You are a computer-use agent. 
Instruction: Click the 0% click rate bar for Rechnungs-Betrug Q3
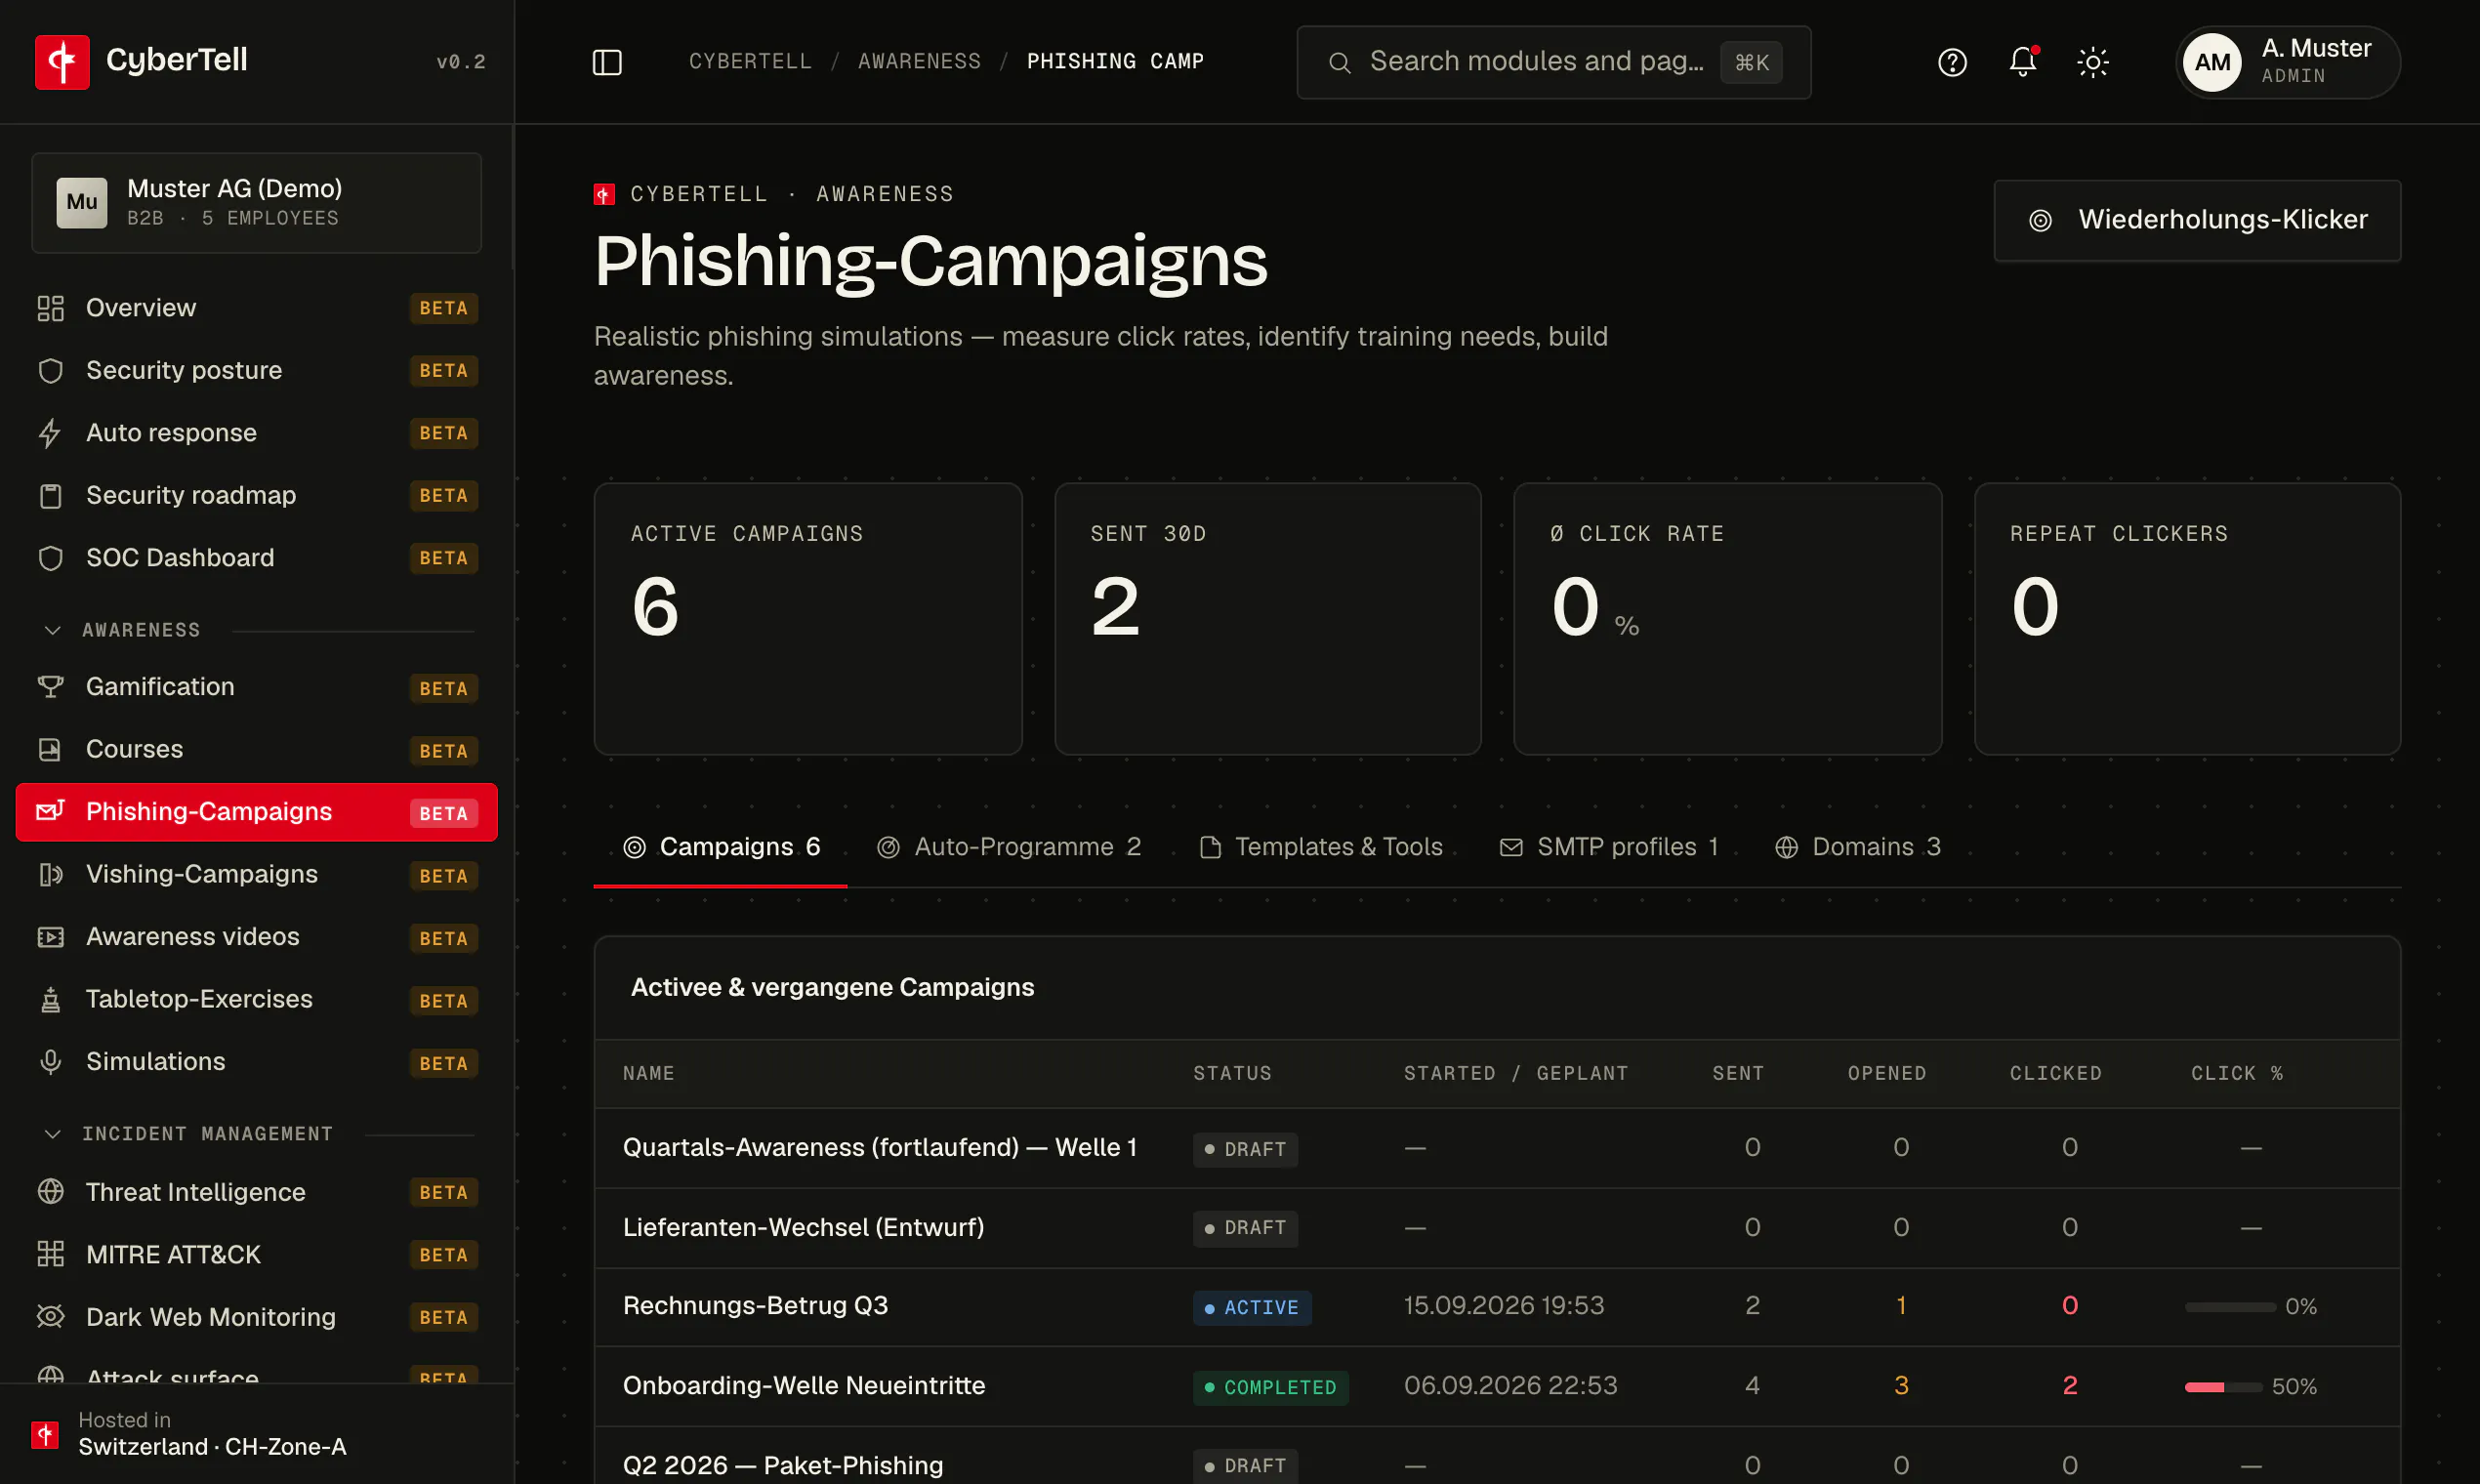click(2230, 1307)
